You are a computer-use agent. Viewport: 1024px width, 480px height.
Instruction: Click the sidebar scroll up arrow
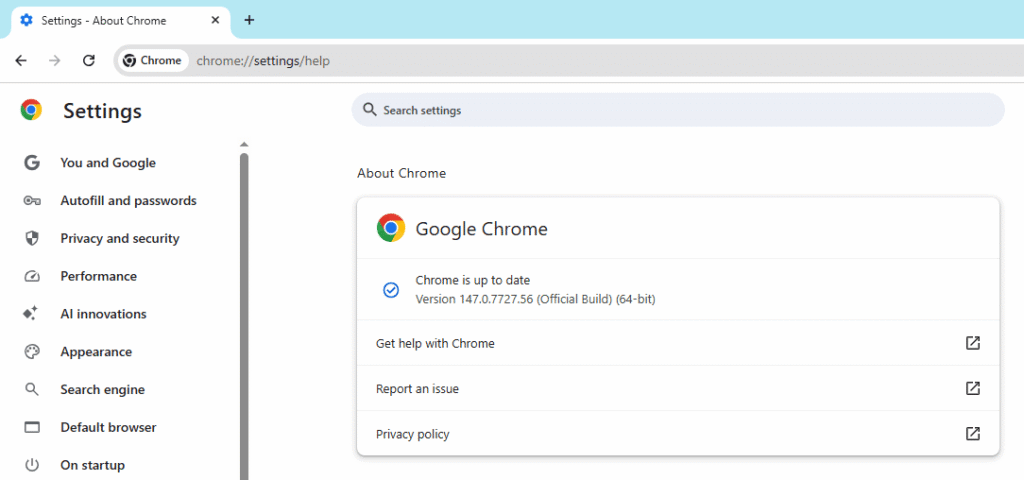point(244,144)
